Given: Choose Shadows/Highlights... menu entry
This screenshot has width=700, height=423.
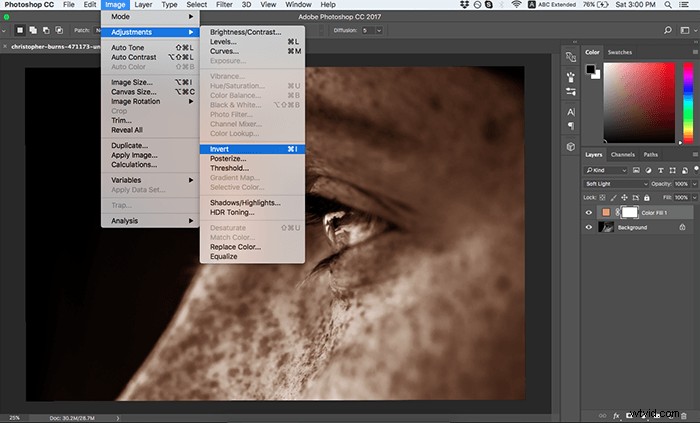Looking at the screenshot, I should pyautogui.click(x=252, y=203).
